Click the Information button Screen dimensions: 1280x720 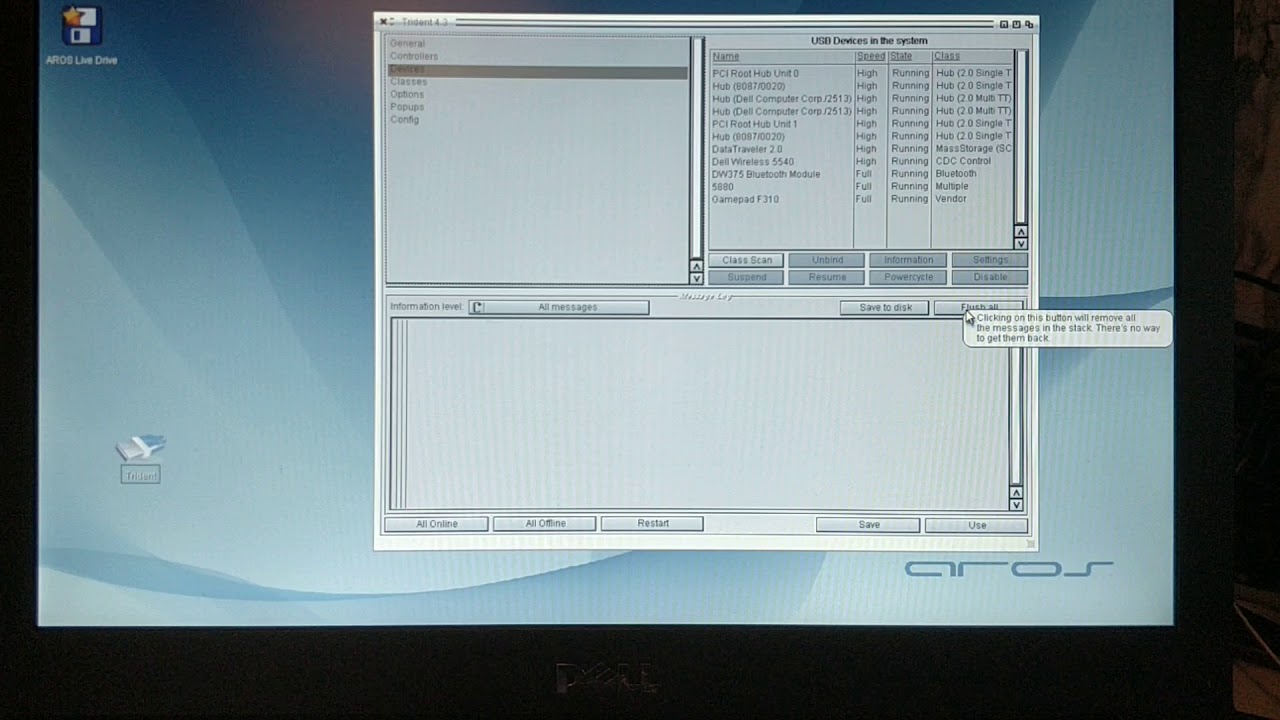908,260
